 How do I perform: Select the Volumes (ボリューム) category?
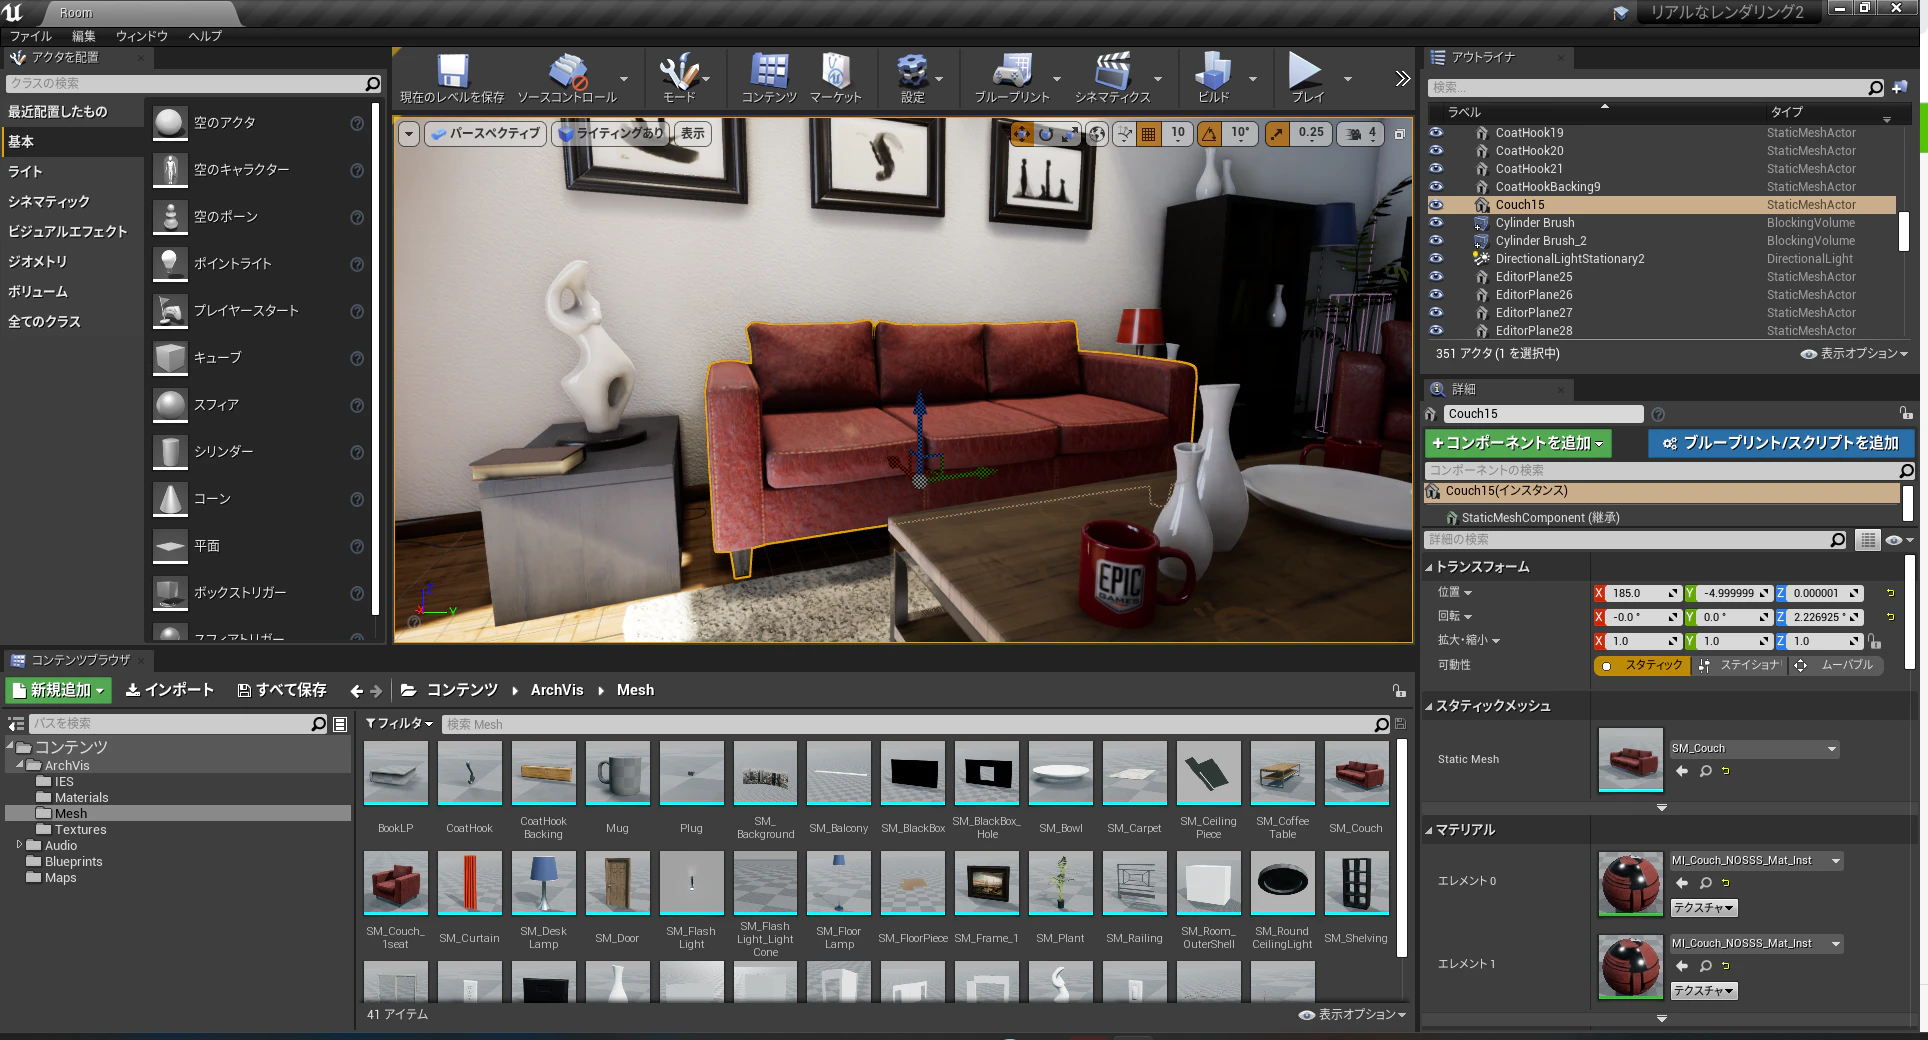coord(72,292)
